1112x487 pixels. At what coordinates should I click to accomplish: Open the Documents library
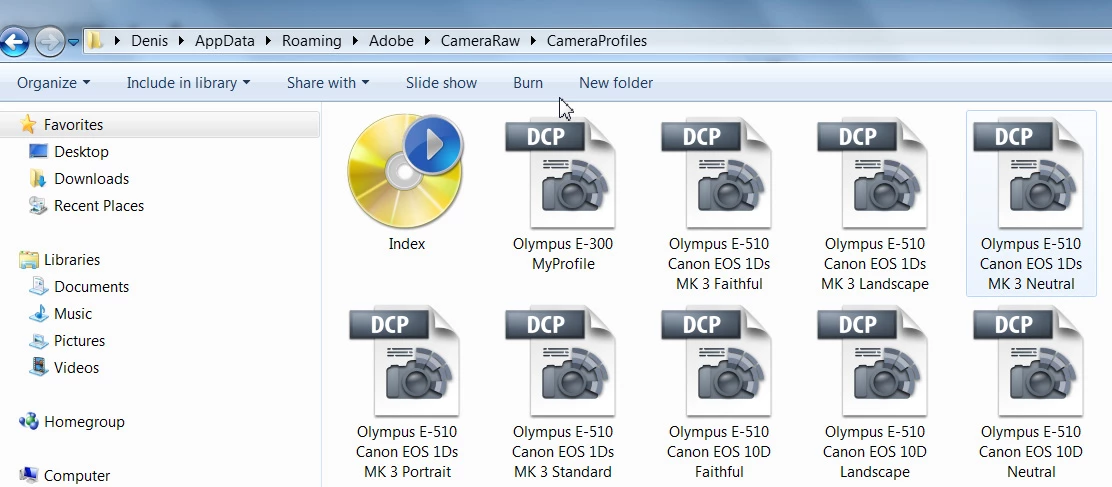91,286
